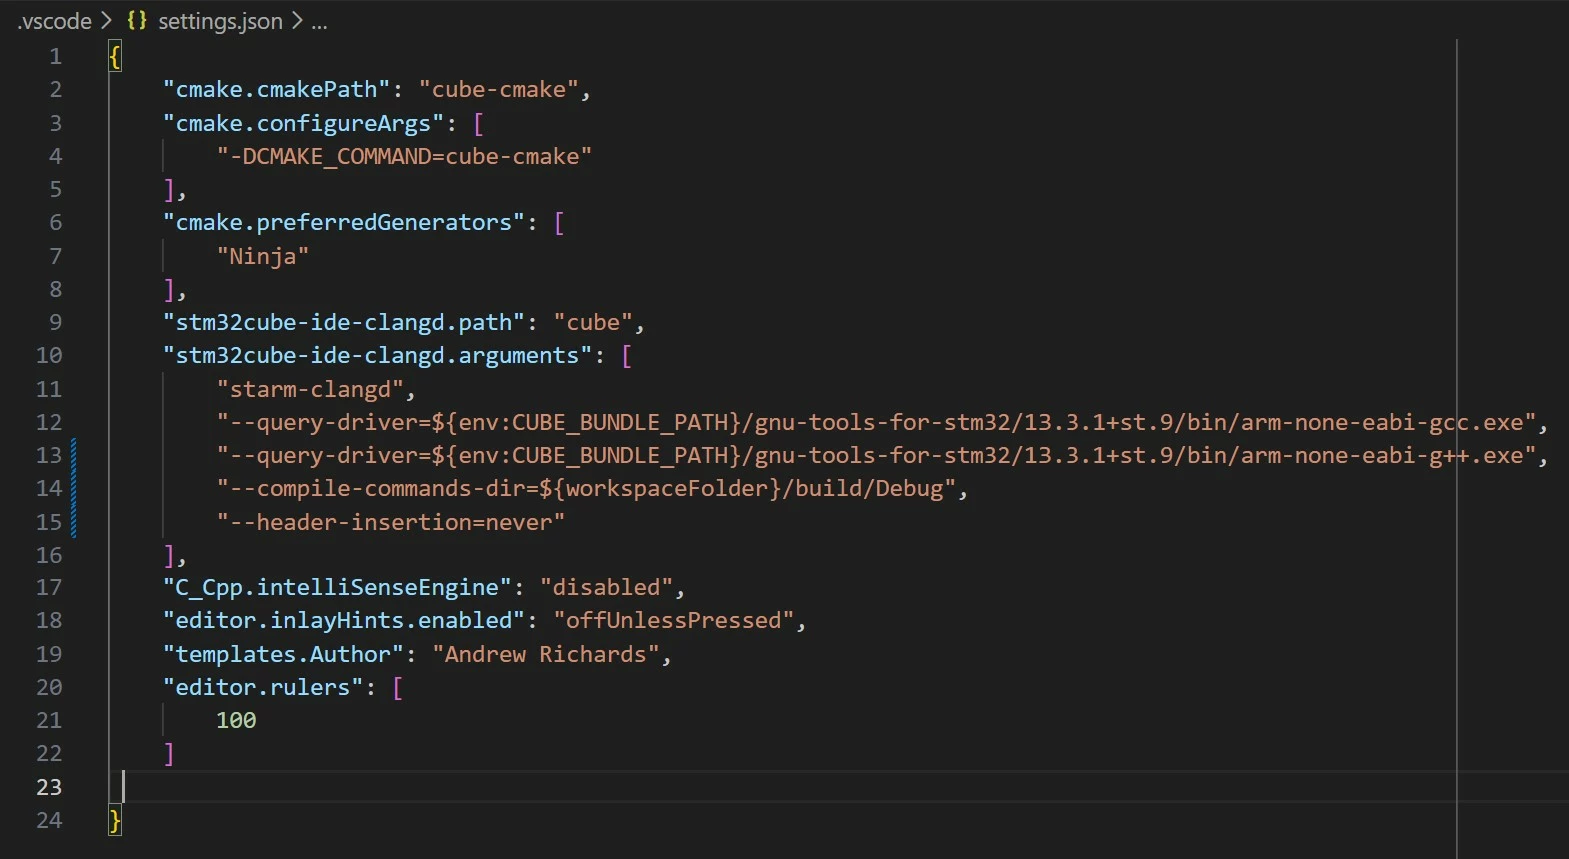Click the "cmake.cmakePath" key text
The height and width of the screenshot is (859, 1569).
(276, 89)
